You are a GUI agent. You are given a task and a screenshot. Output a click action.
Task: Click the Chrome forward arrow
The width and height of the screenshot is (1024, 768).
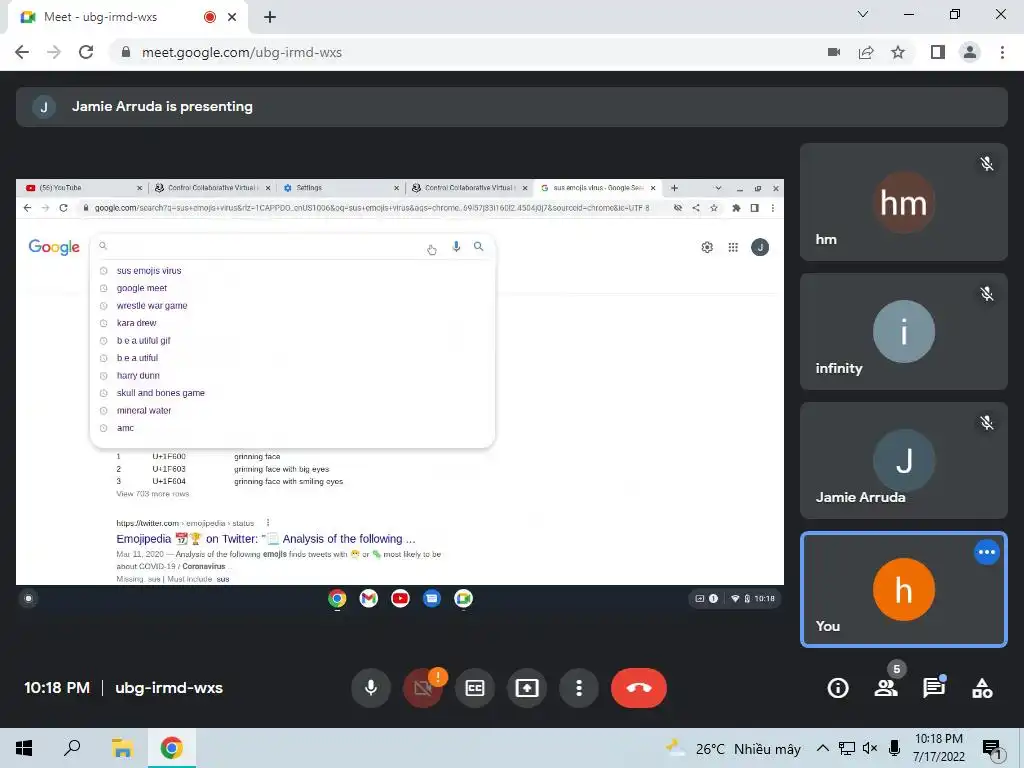[54, 52]
